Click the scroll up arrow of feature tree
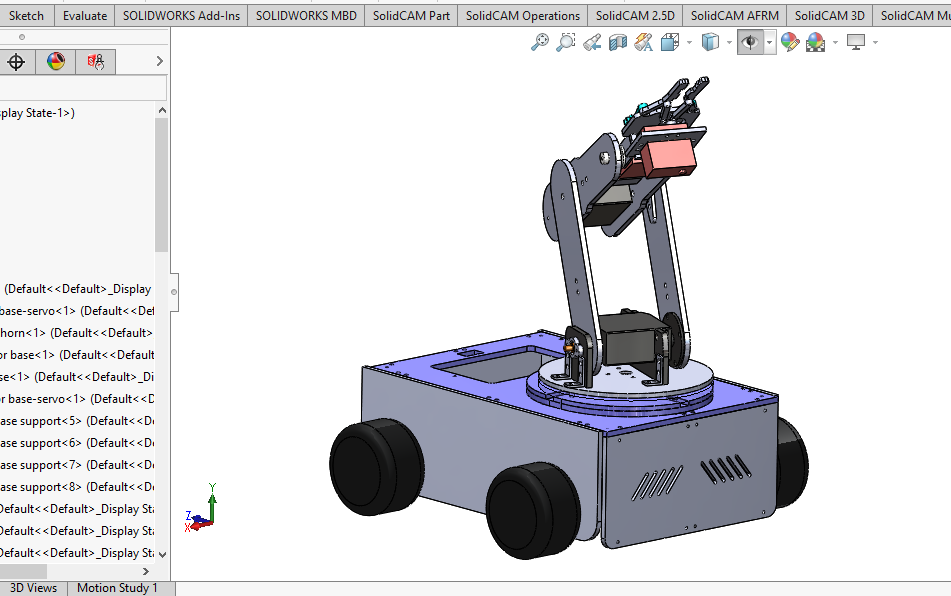This screenshot has width=951, height=596. click(x=162, y=110)
